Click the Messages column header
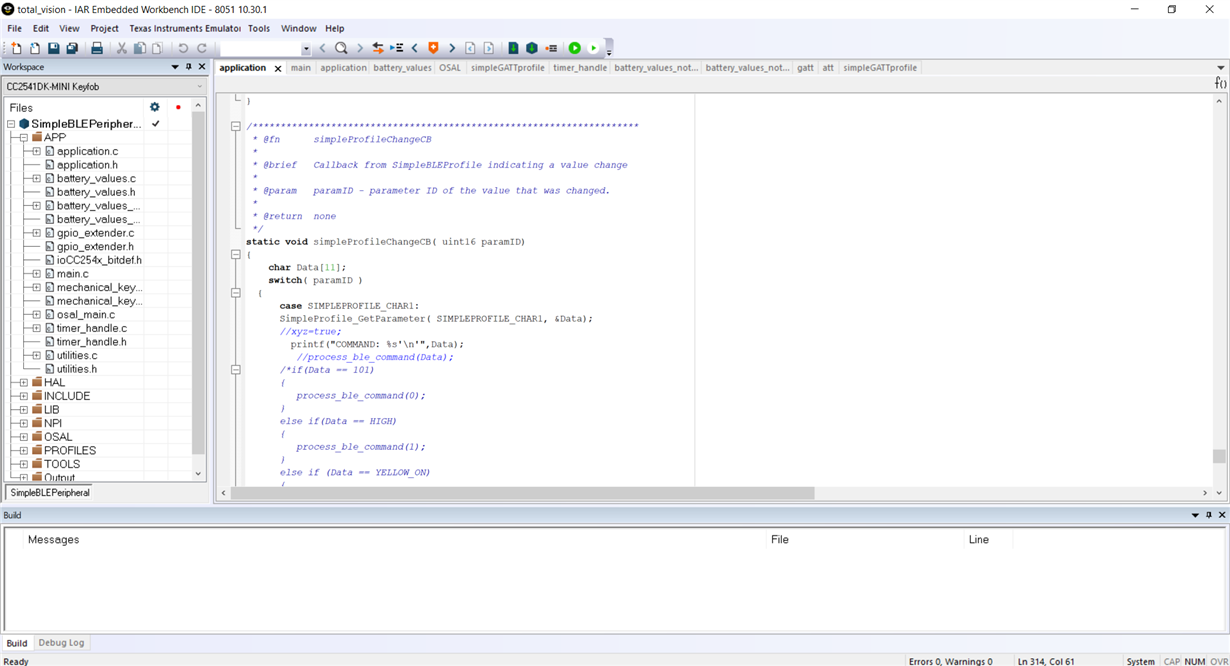1230x666 pixels. [x=53, y=540]
